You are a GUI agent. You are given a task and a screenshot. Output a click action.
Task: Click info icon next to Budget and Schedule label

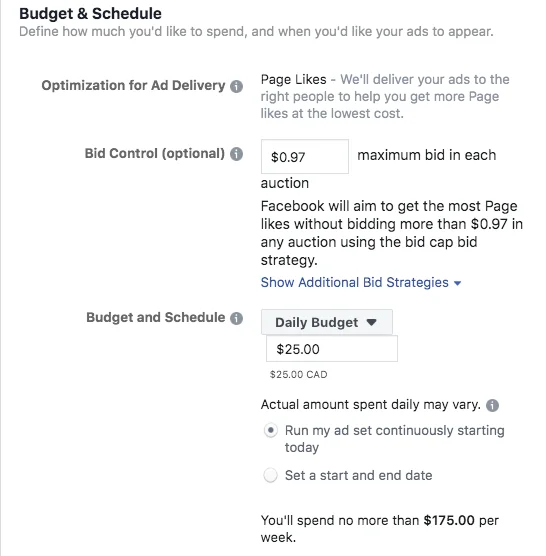point(236,318)
